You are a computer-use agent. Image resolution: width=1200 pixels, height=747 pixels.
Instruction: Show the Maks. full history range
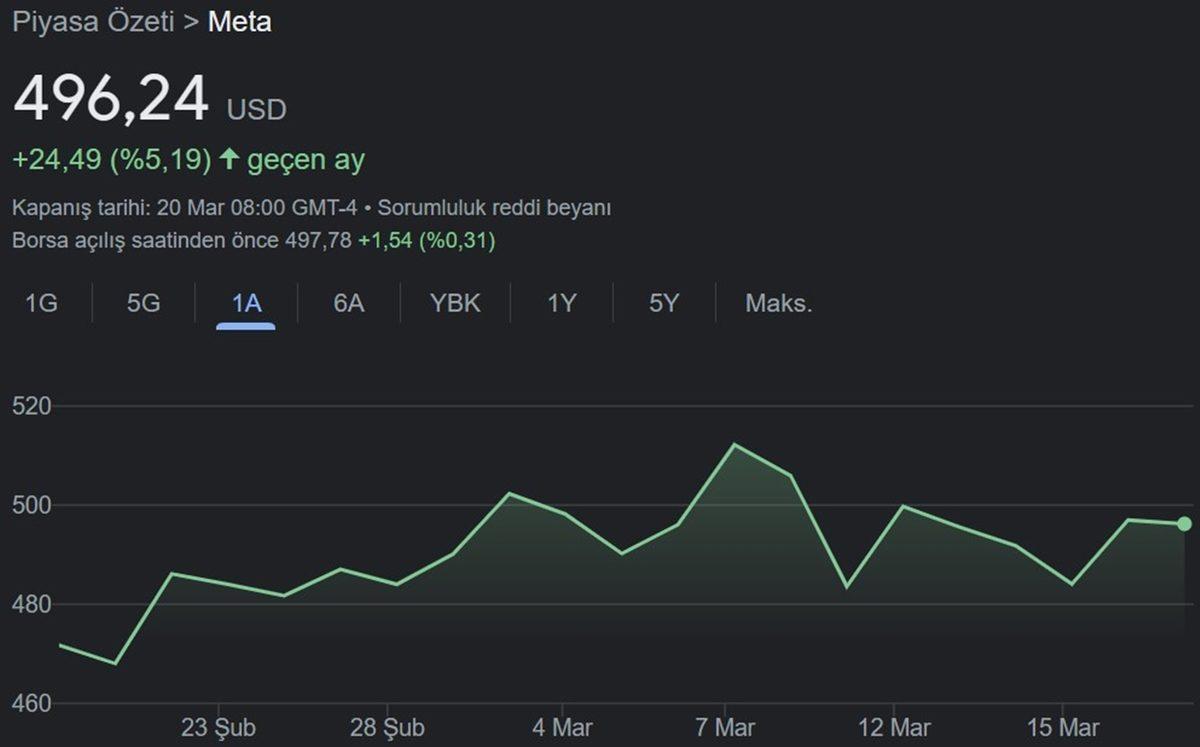[778, 304]
